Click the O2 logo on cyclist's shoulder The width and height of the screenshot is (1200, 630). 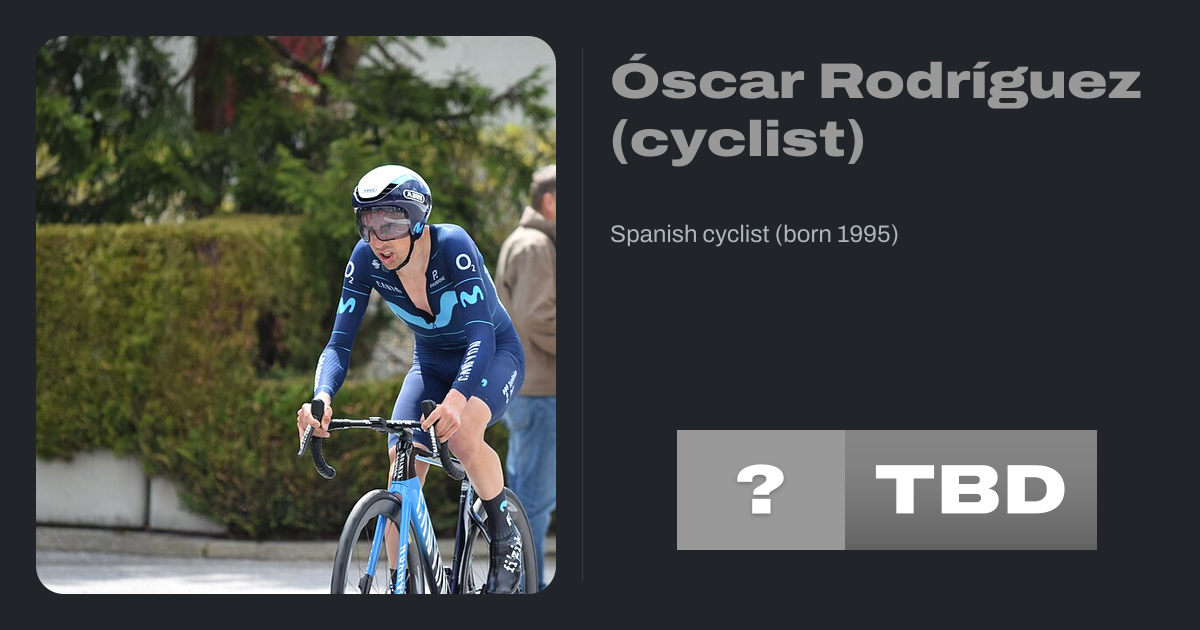(x=465, y=262)
